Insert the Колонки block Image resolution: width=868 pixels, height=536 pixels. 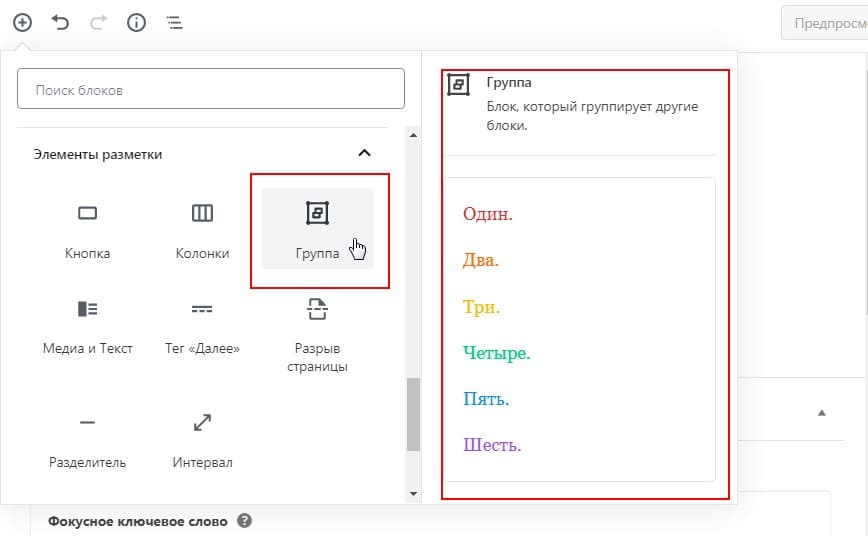click(203, 229)
